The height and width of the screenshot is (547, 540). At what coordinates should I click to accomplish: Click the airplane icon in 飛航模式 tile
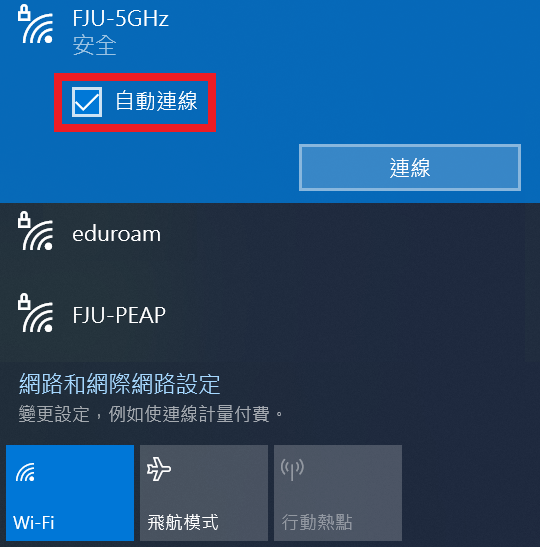[159, 469]
